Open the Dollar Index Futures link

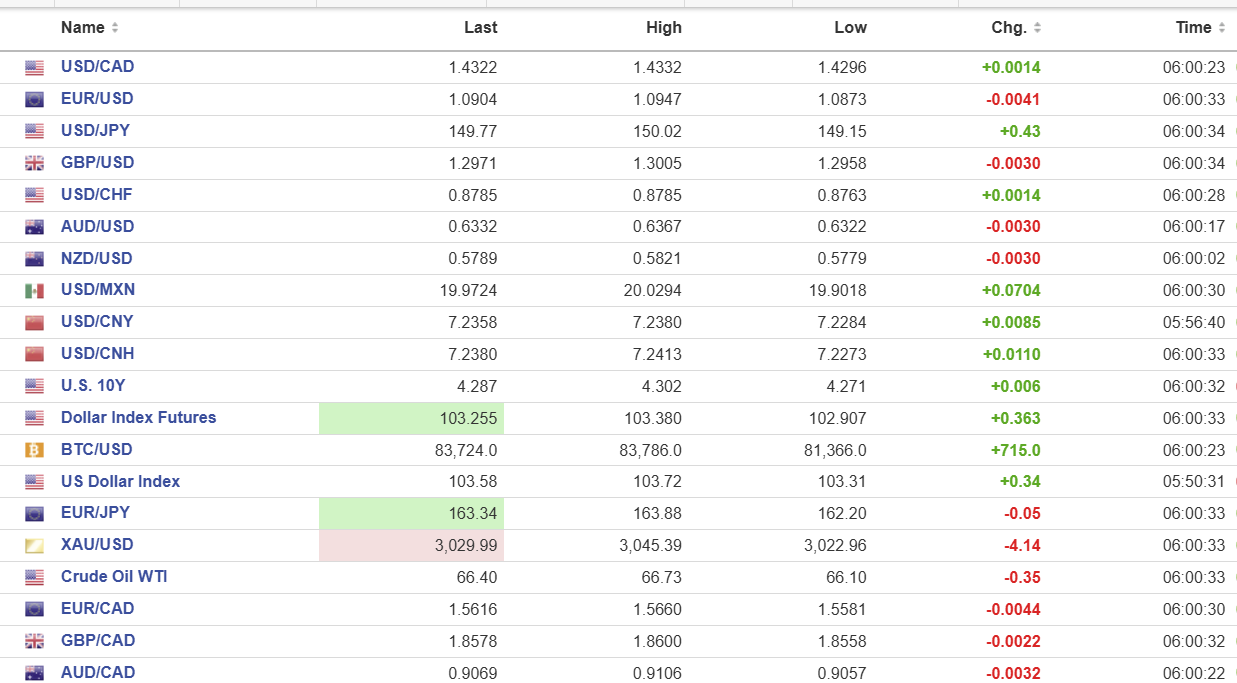click(x=138, y=418)
